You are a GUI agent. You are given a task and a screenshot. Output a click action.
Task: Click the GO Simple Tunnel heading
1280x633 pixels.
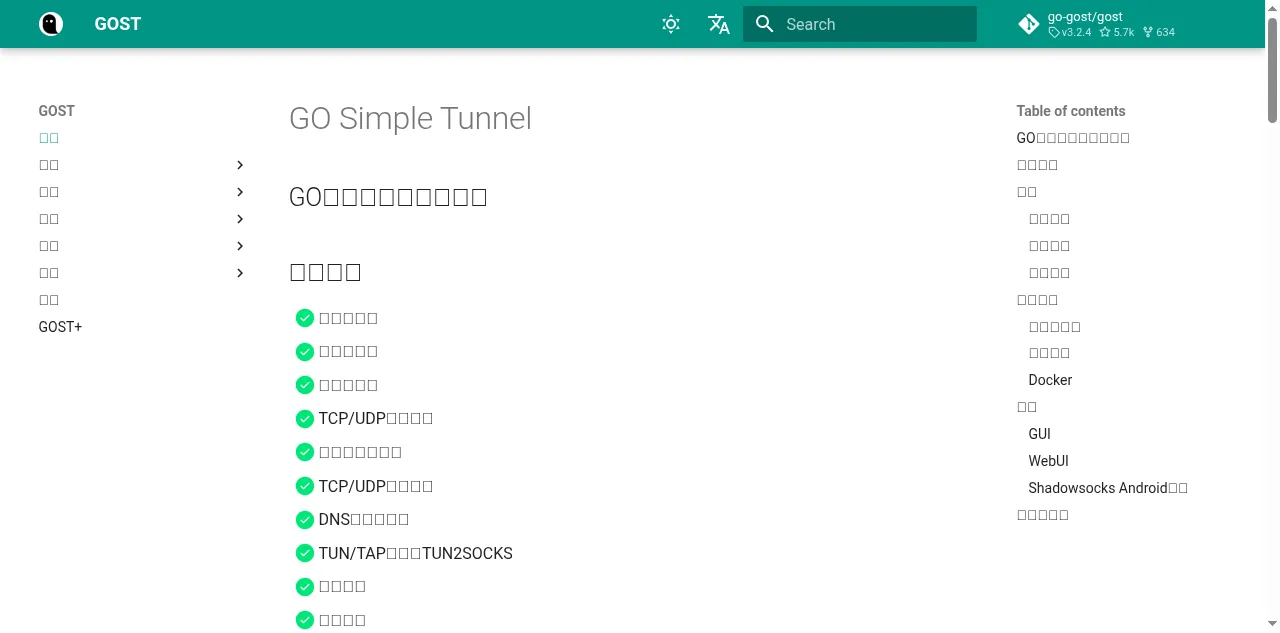click(x=410, y=118)
